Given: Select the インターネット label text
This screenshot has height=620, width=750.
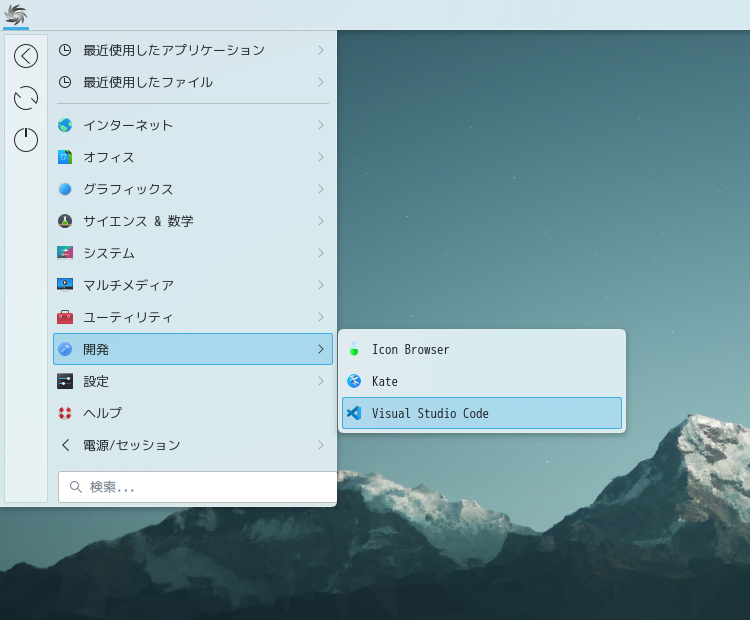Looking at the screenshot, I should [128, 125].
